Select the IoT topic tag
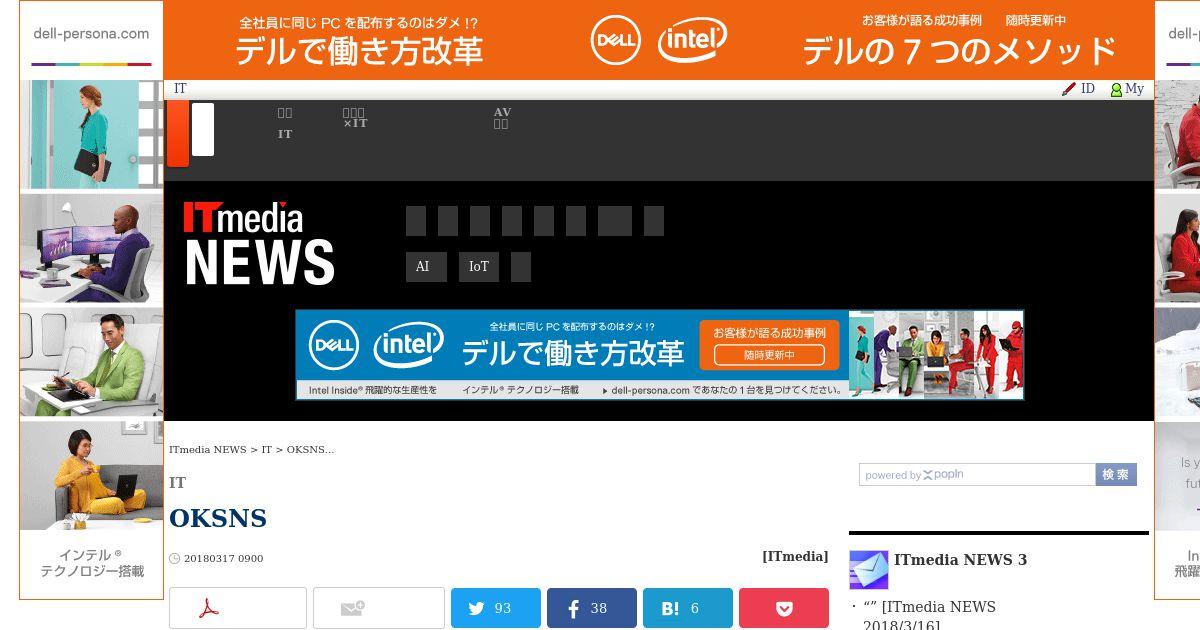The image size is (1200, 630). [x=479, y=267]
